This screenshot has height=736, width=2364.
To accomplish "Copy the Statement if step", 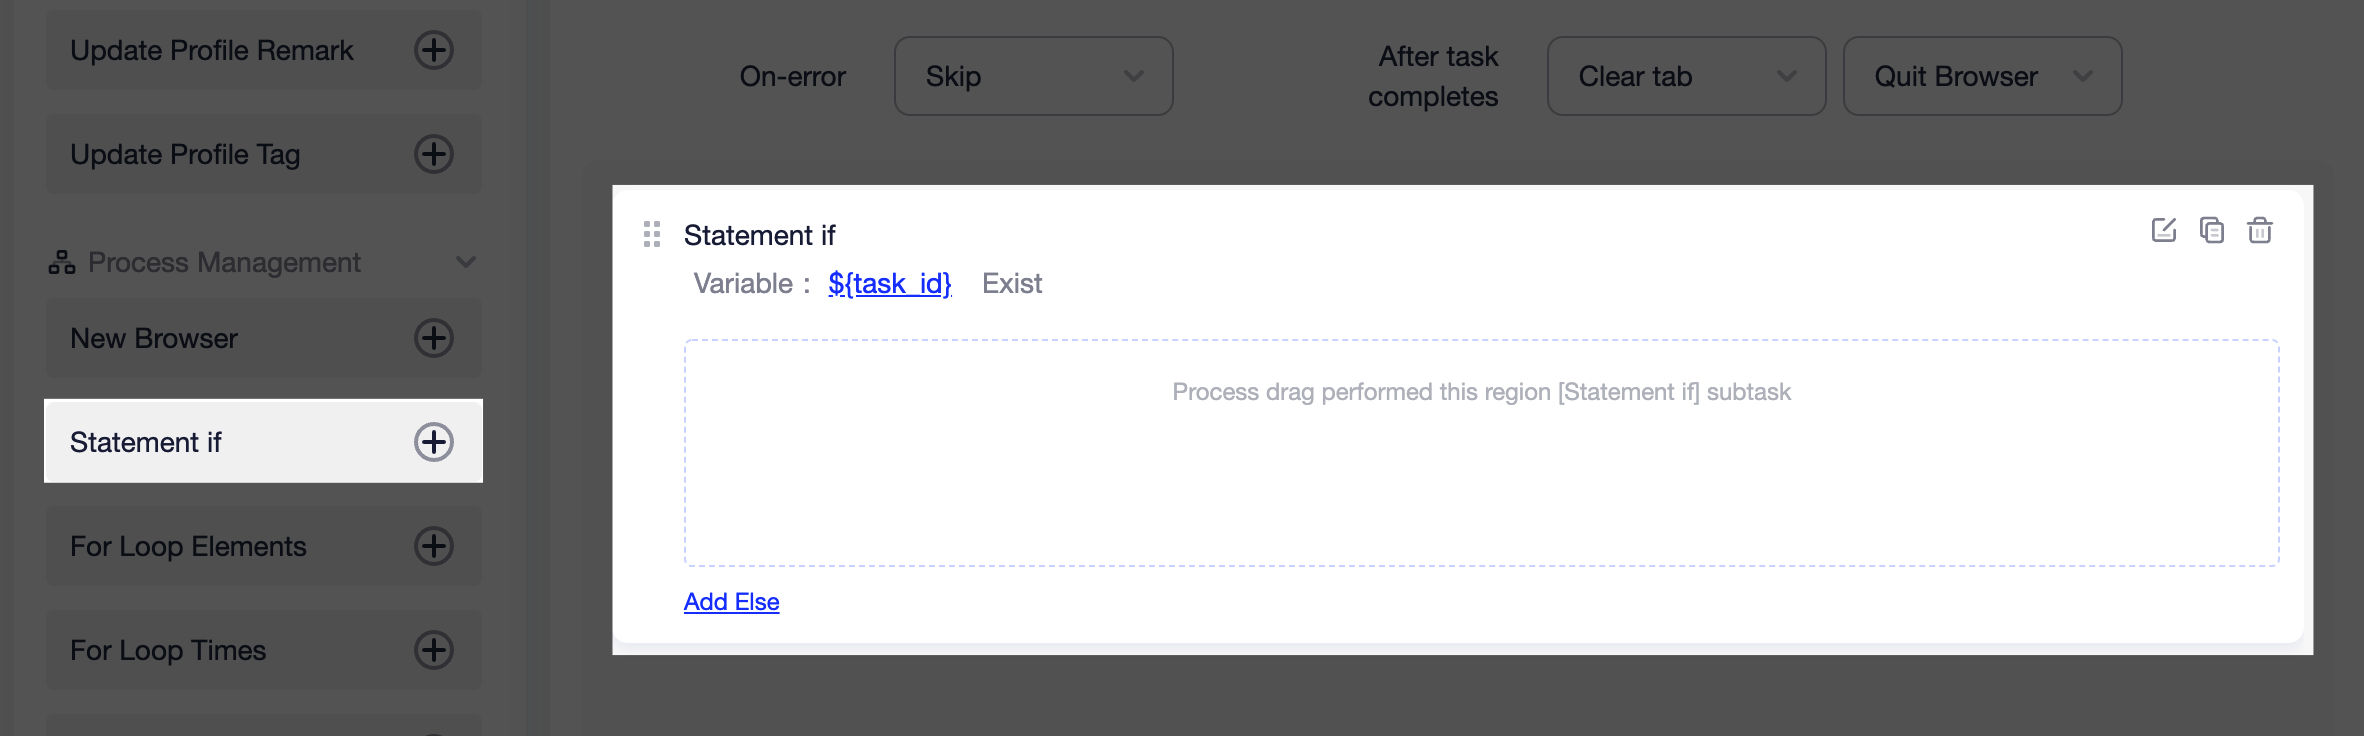I will 2212,231.
